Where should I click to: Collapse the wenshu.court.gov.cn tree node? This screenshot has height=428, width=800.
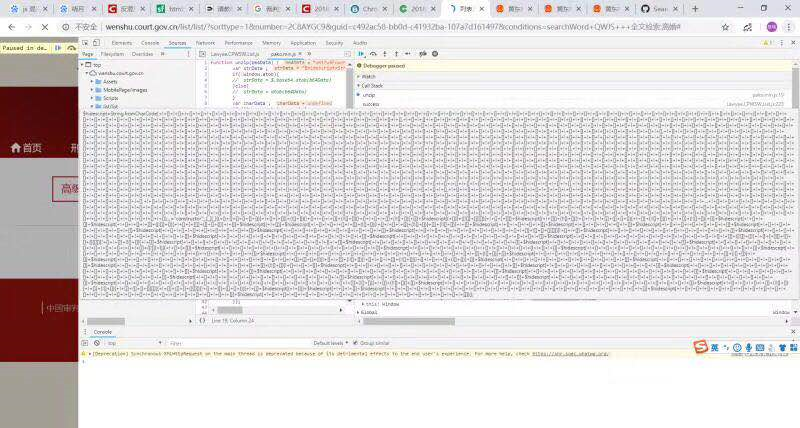(x=87, y=73)
